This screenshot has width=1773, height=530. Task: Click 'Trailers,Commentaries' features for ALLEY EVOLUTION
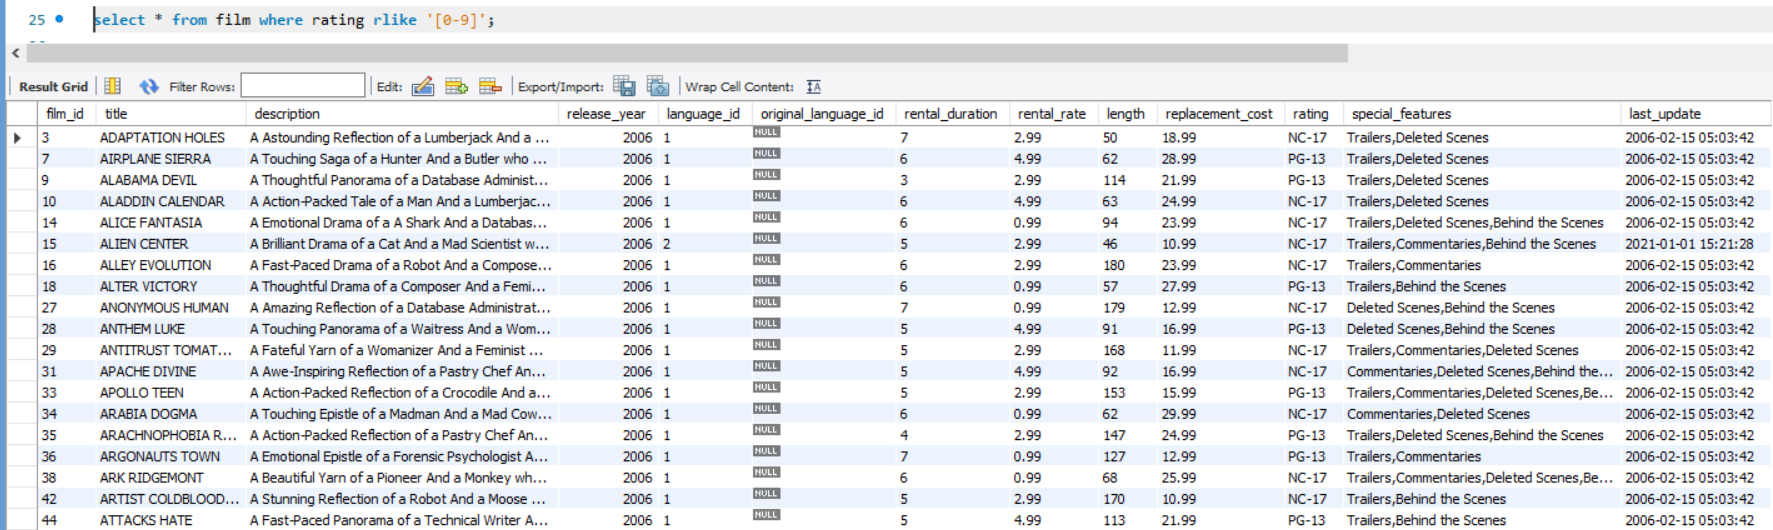click(x=1481, y=265)
